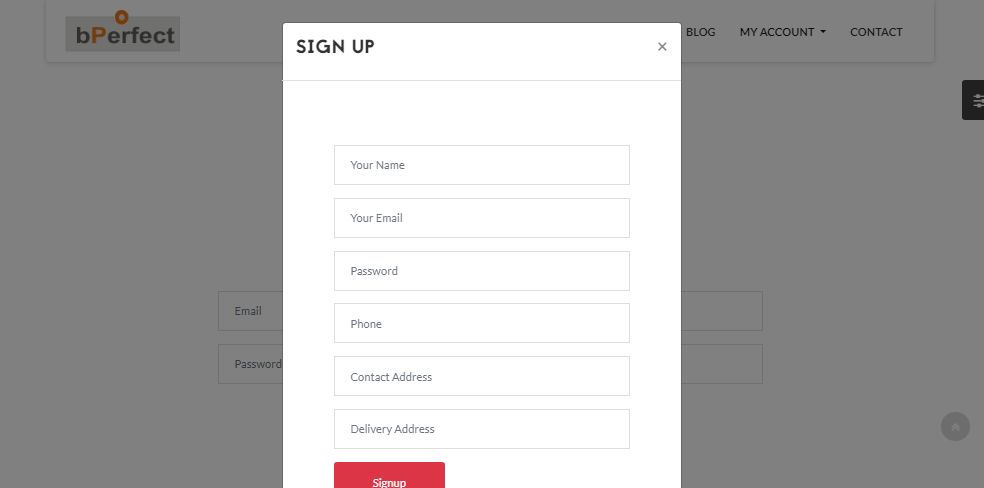Click the SIGN UP dialog heading

tap(335, 47)
